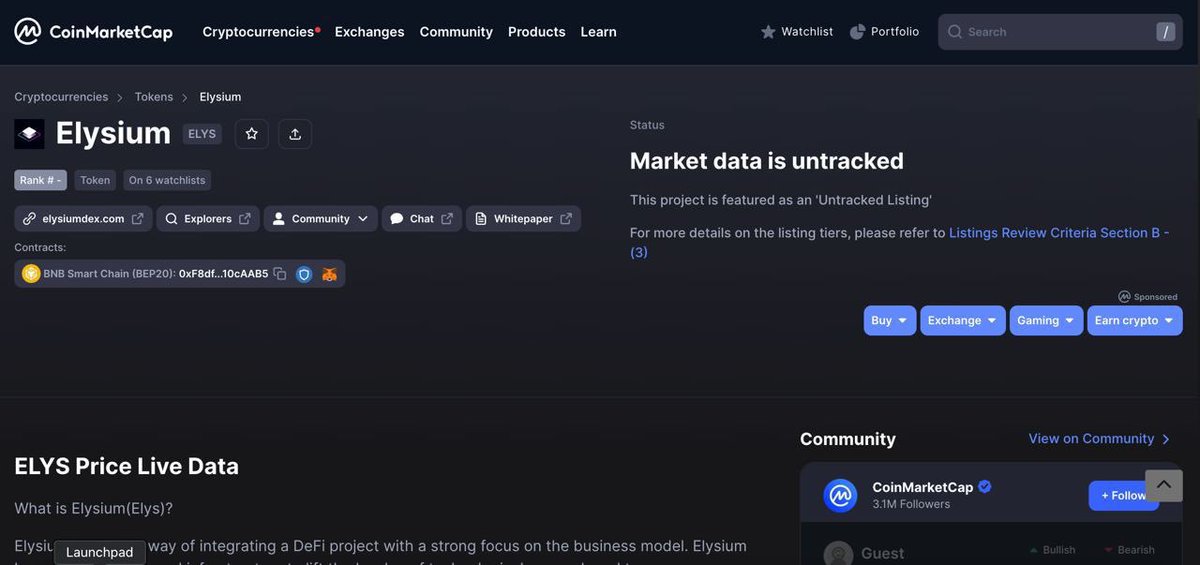Click the CoinMarketCap logo
The height and width of the screenshot is (565, 1200).
pyautogui.click(x=93, y=32)
